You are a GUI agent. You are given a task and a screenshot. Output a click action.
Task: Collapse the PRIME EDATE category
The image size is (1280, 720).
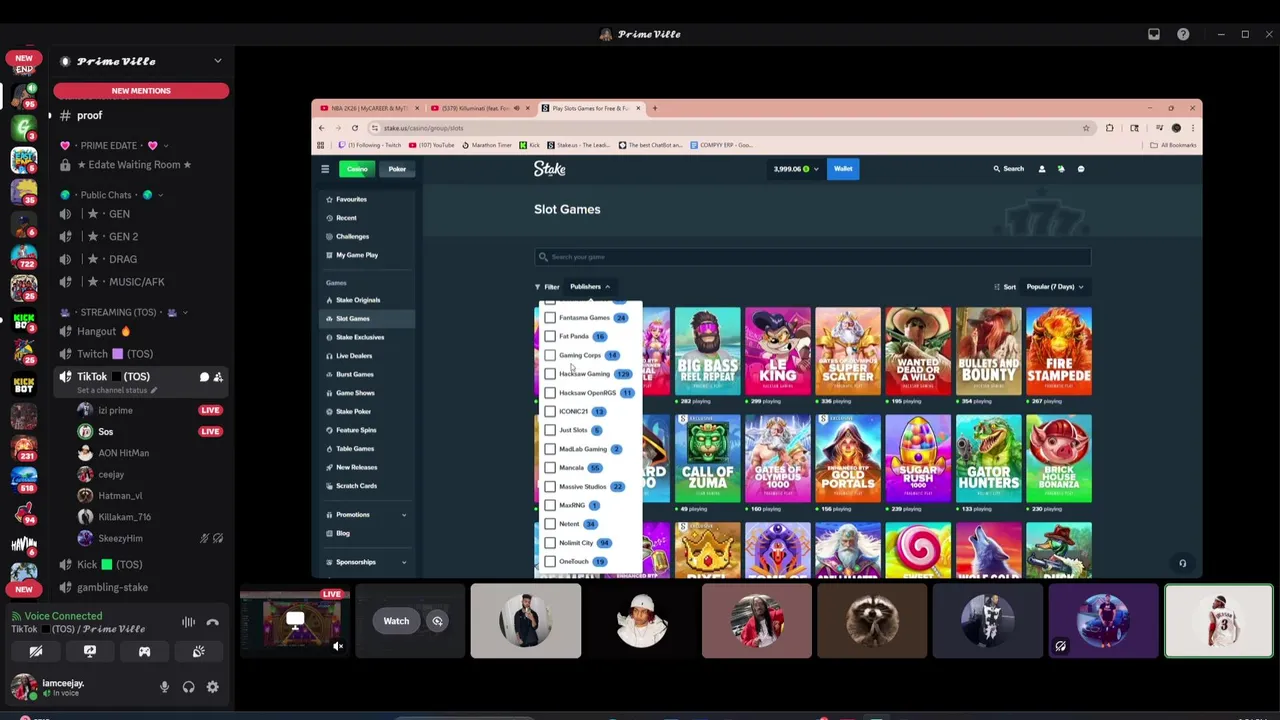115,145
